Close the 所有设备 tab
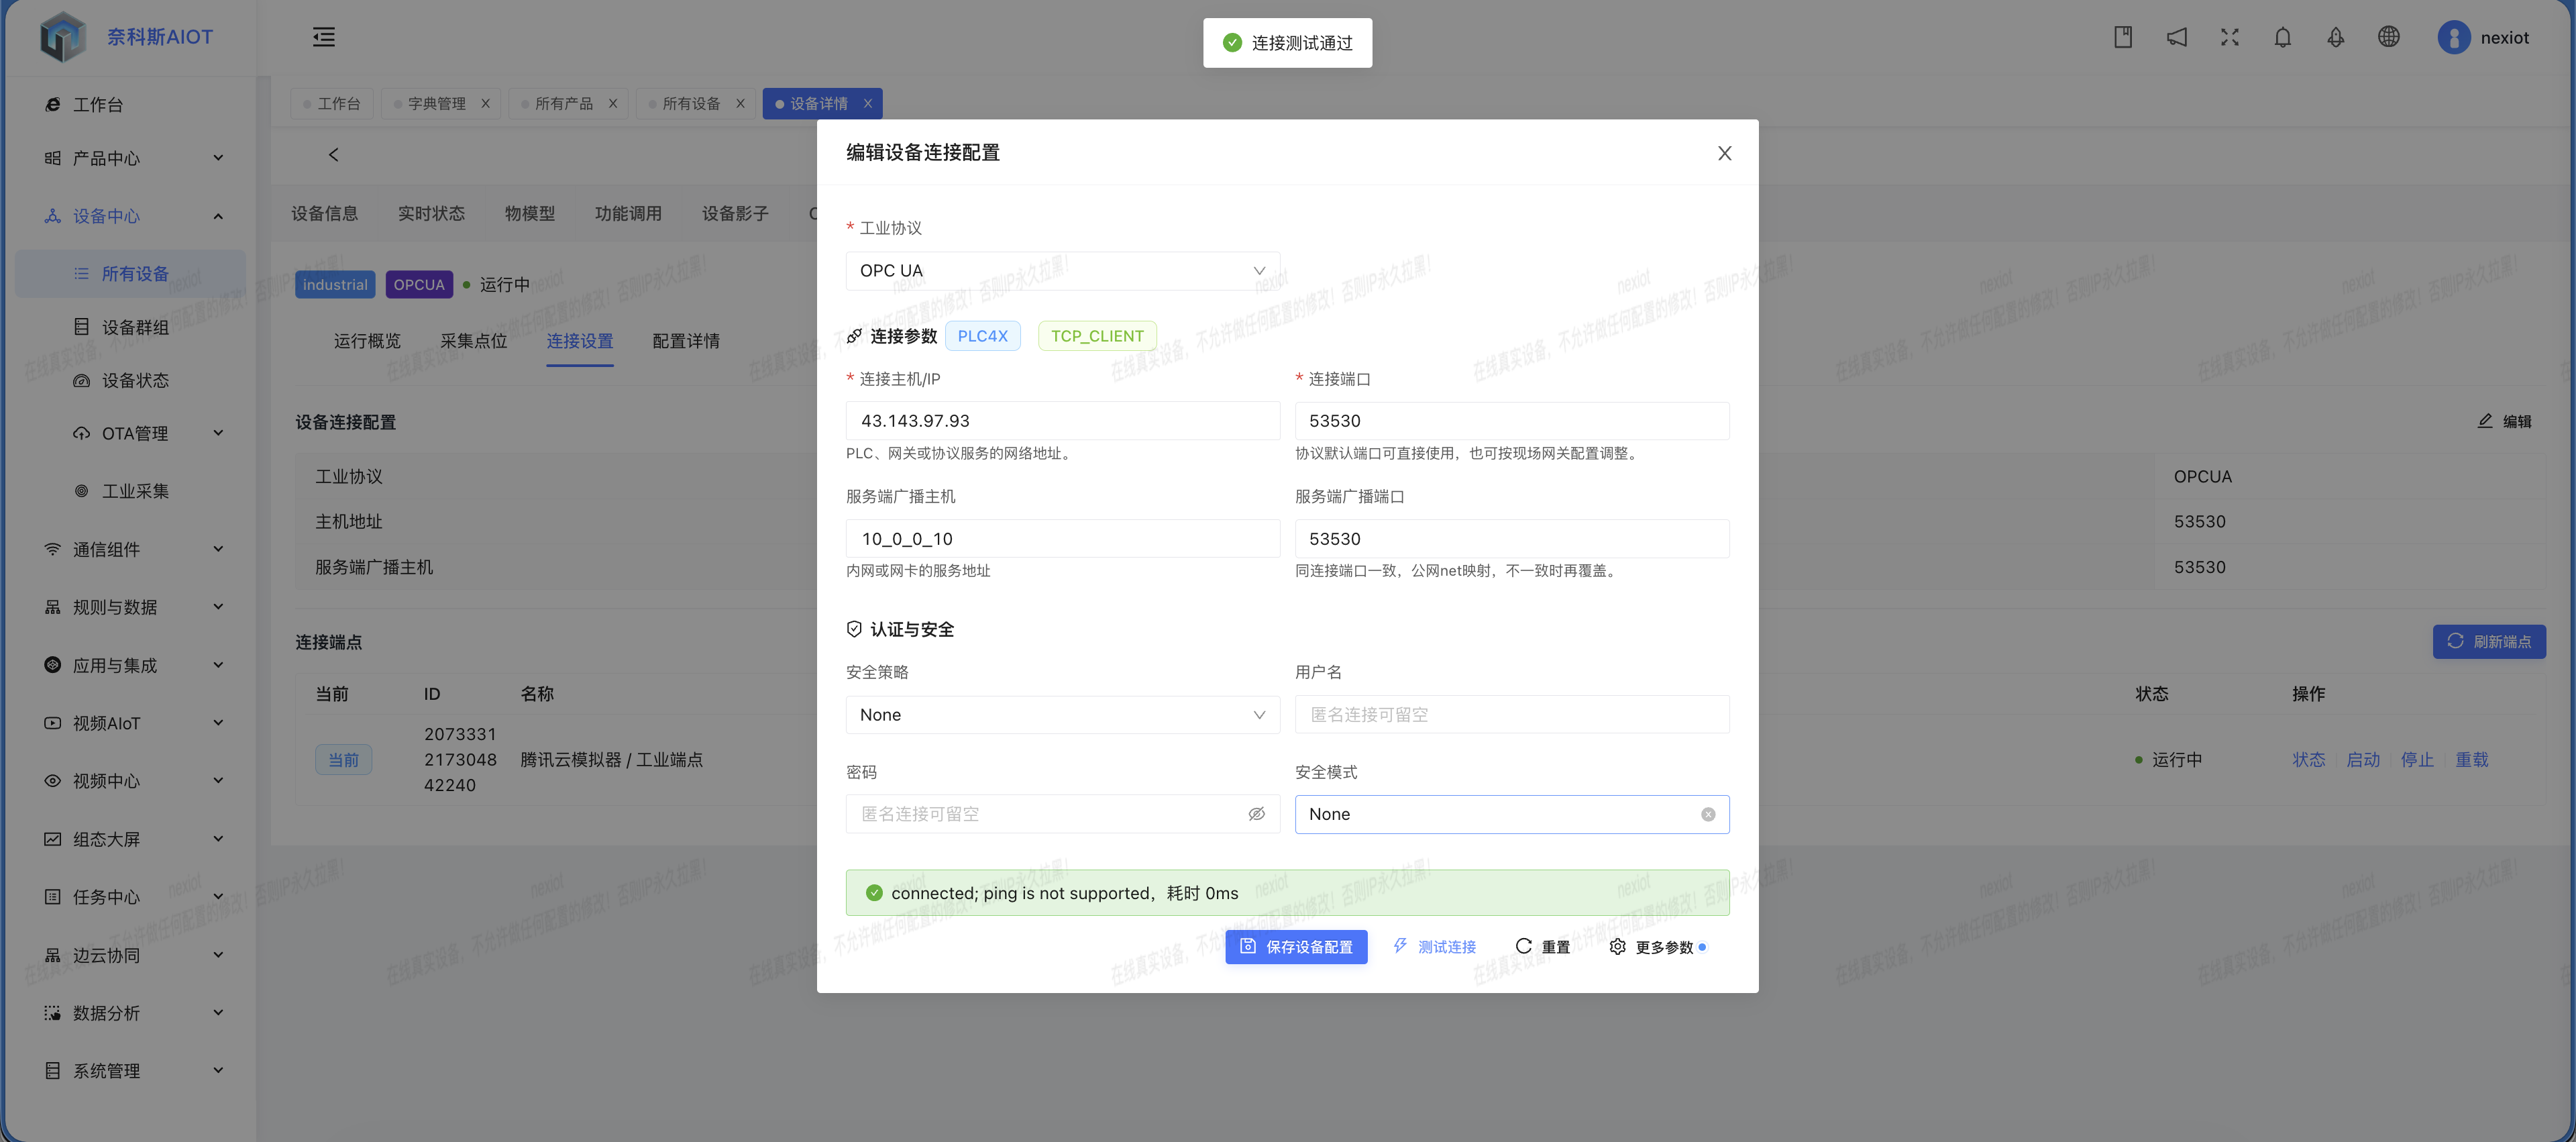2576x1142 pixels. (x=740, y=103)
